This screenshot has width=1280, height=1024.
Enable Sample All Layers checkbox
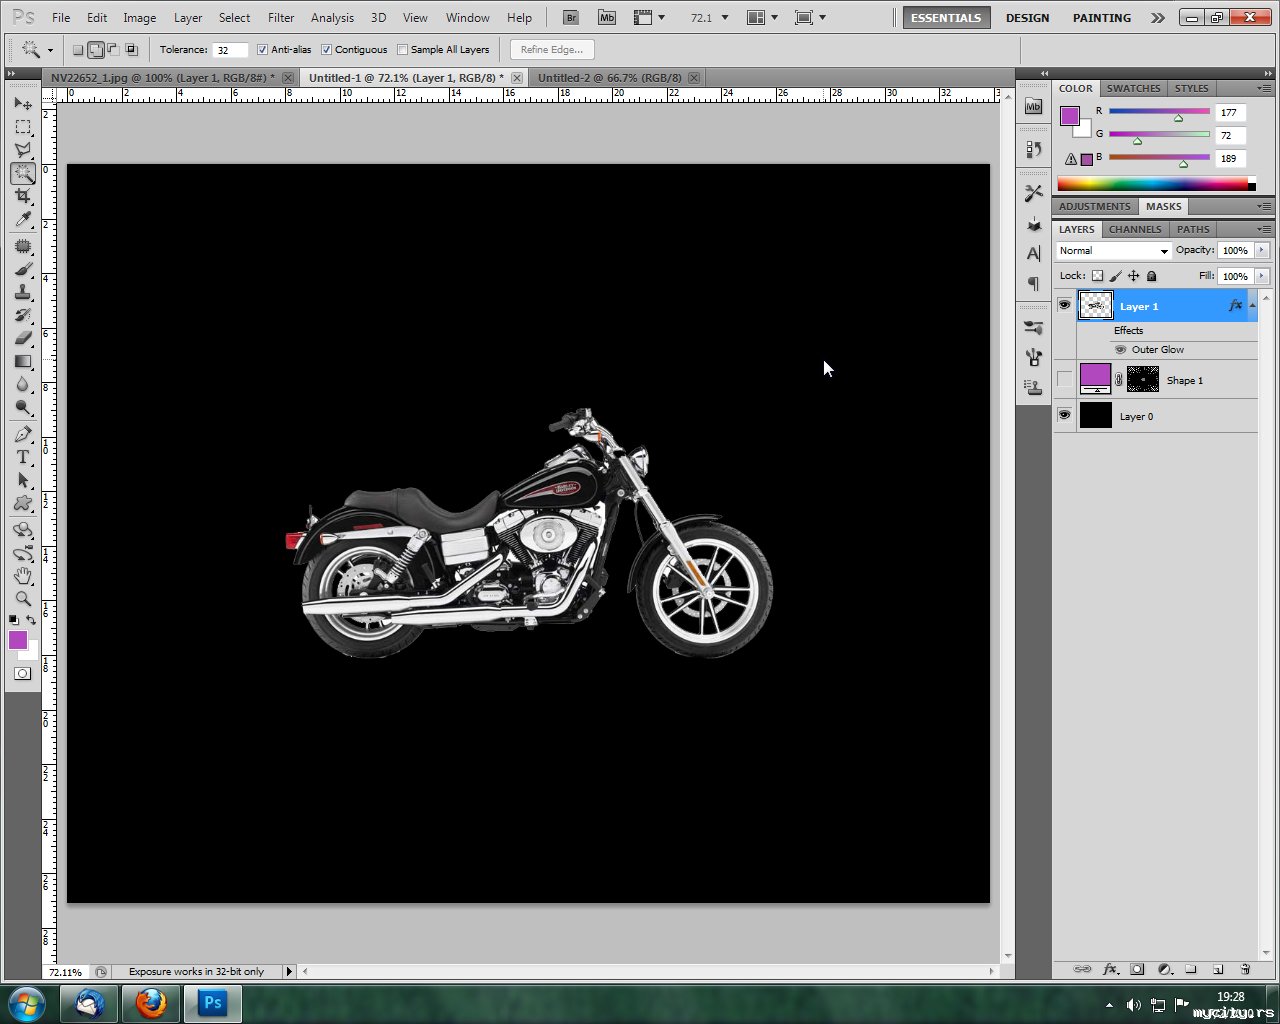[x=403, y=50]
